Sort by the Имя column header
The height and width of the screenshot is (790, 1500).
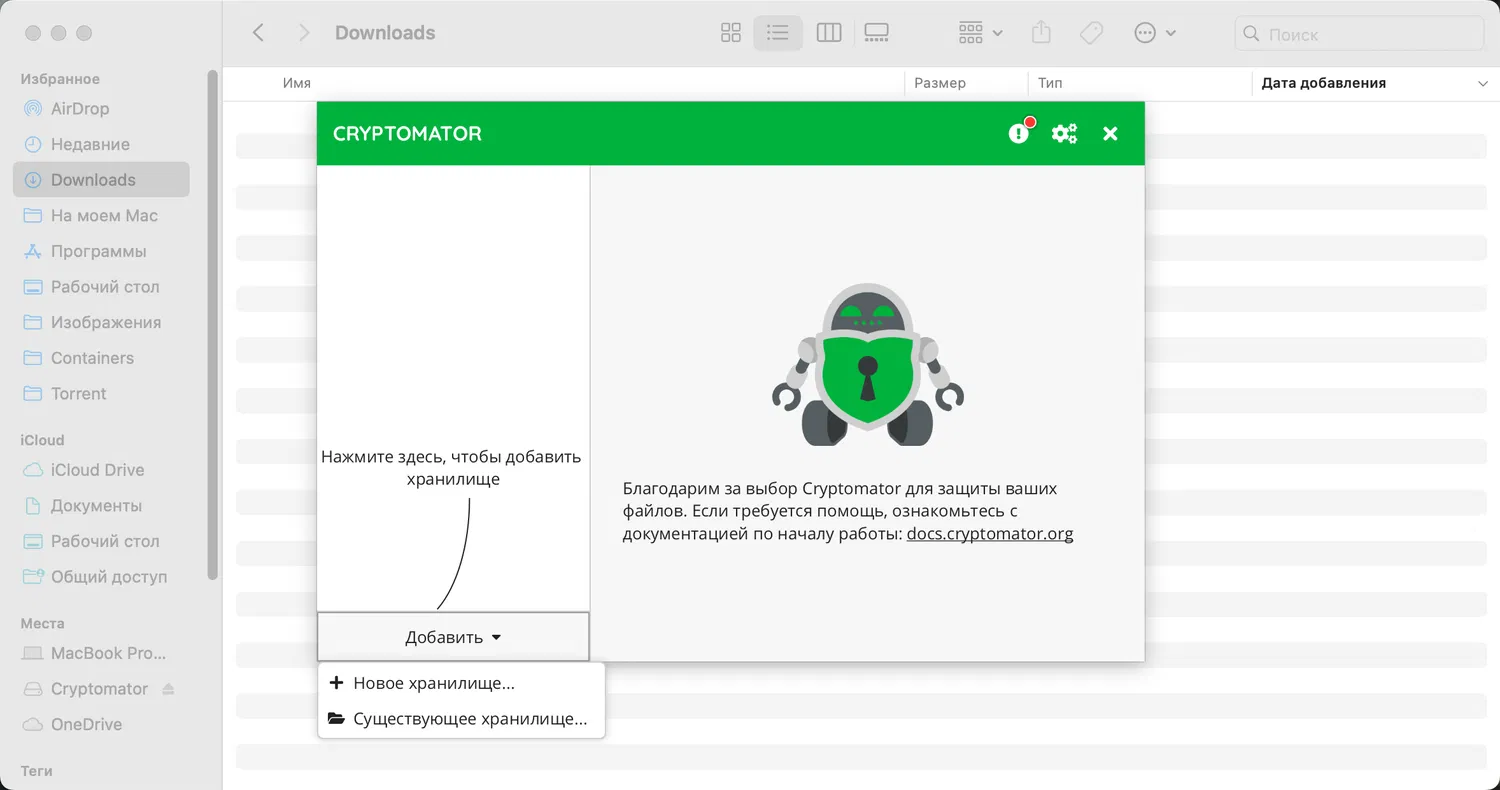pos(297,83)
